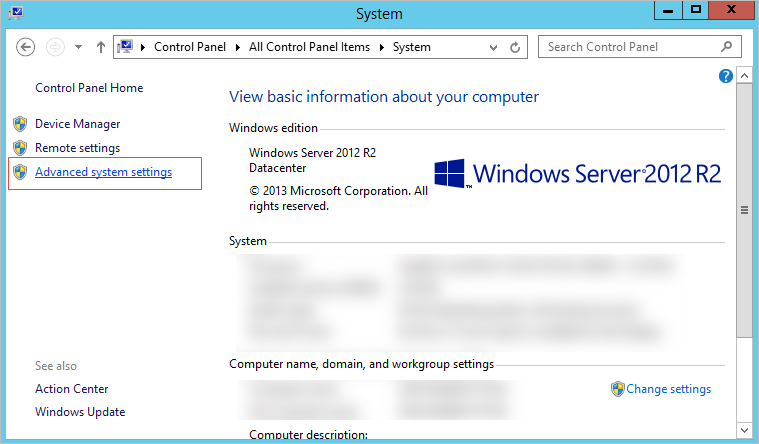Image resolution: width=759 pixels, height=444 pixels.
Task: Click the Change settings link
Action: tap(668, 389)
